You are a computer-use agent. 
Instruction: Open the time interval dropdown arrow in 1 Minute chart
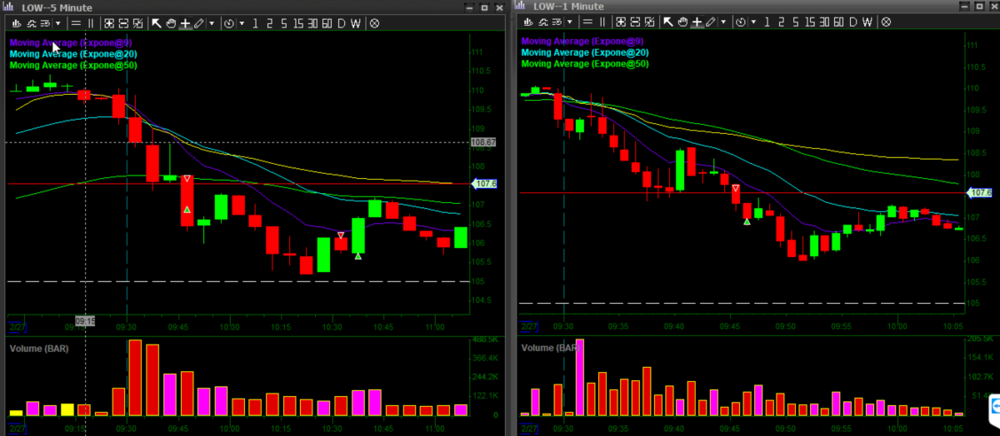pyautogui.click(x=752, y=22)
